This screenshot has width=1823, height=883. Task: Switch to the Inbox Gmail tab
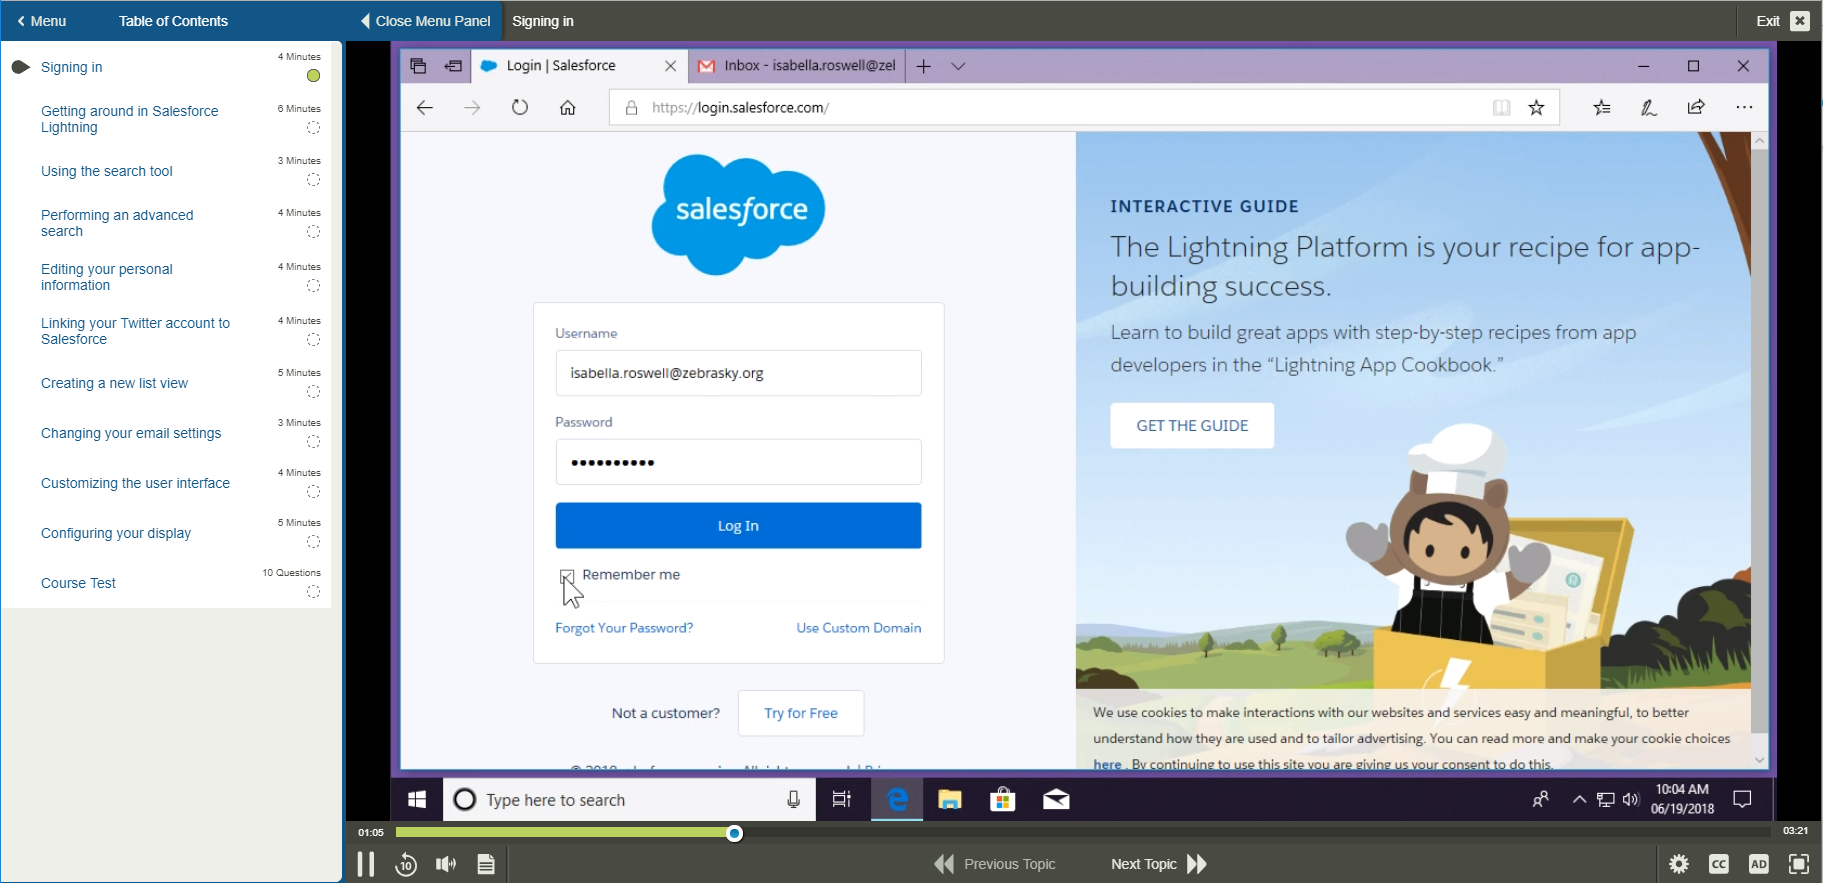(798, 66)
